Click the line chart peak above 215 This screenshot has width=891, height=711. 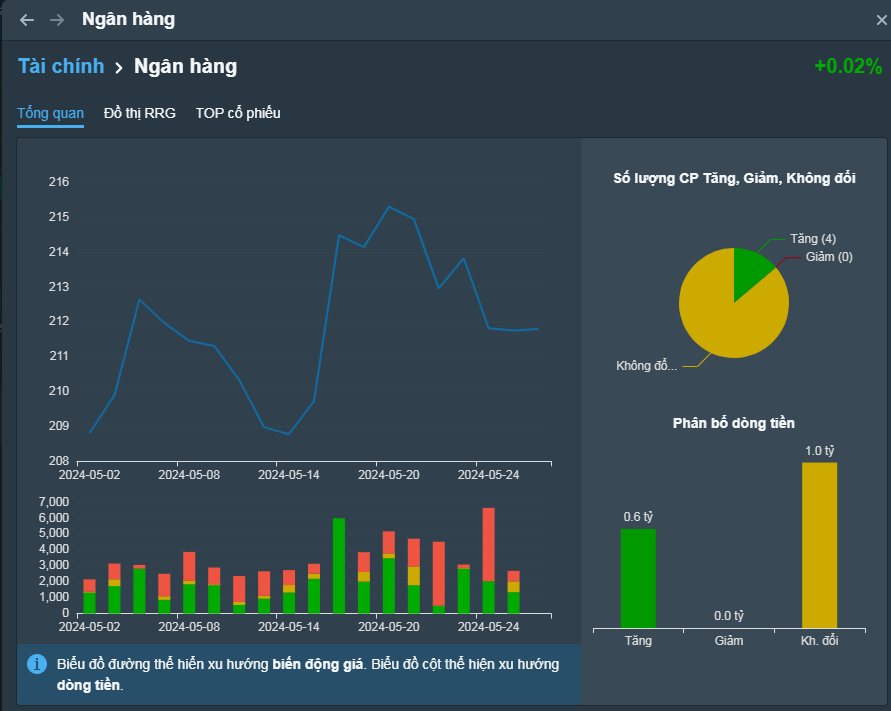point(388,207)
